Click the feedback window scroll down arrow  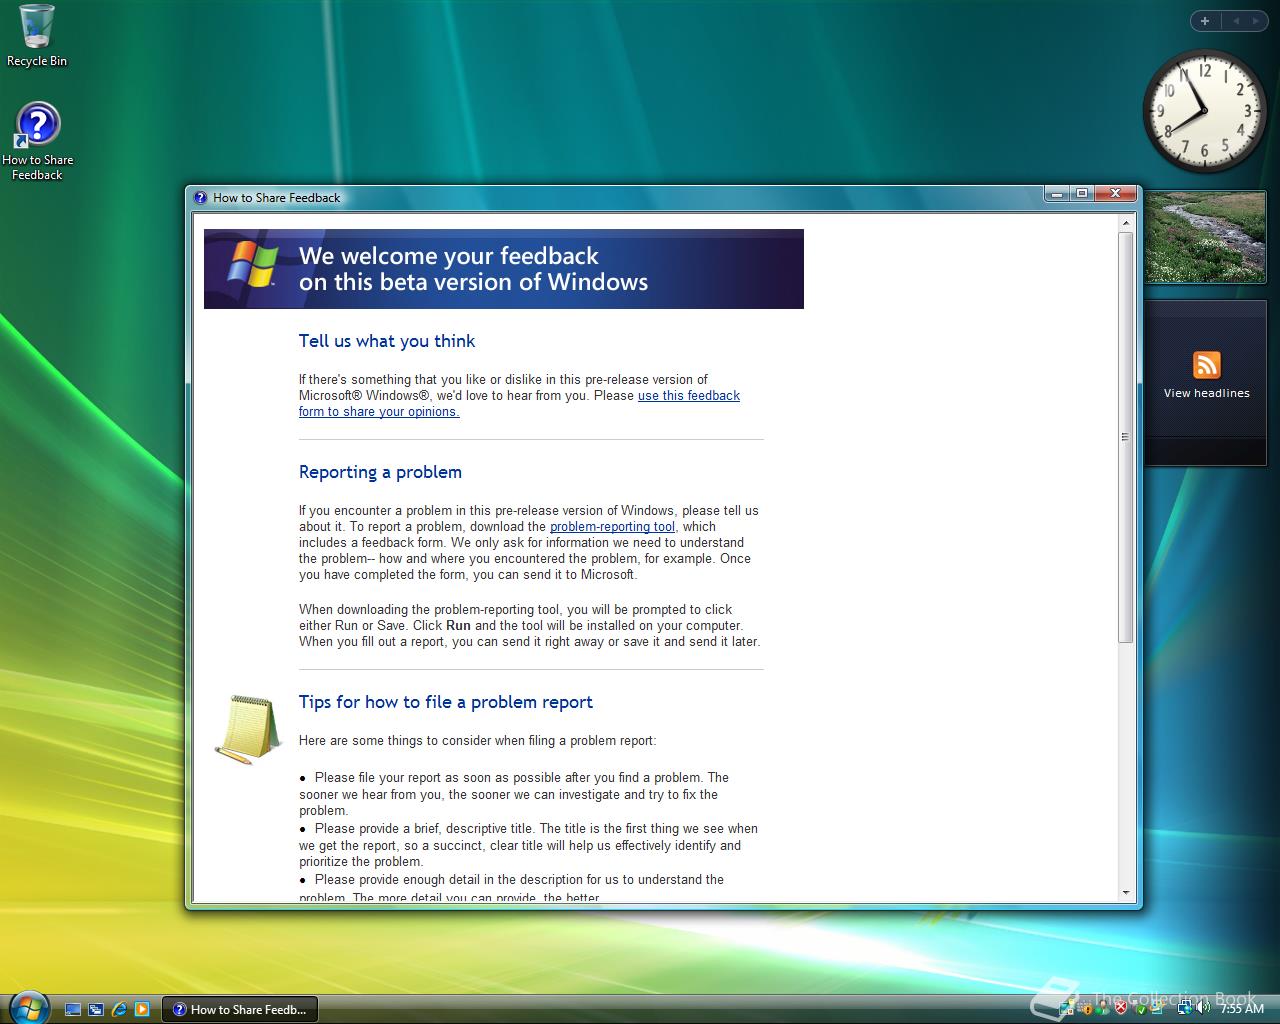[x=1126, y=893]
